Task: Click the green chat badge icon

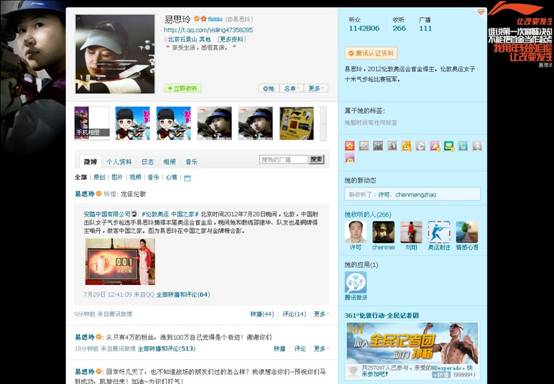Action: coord(449,146)
